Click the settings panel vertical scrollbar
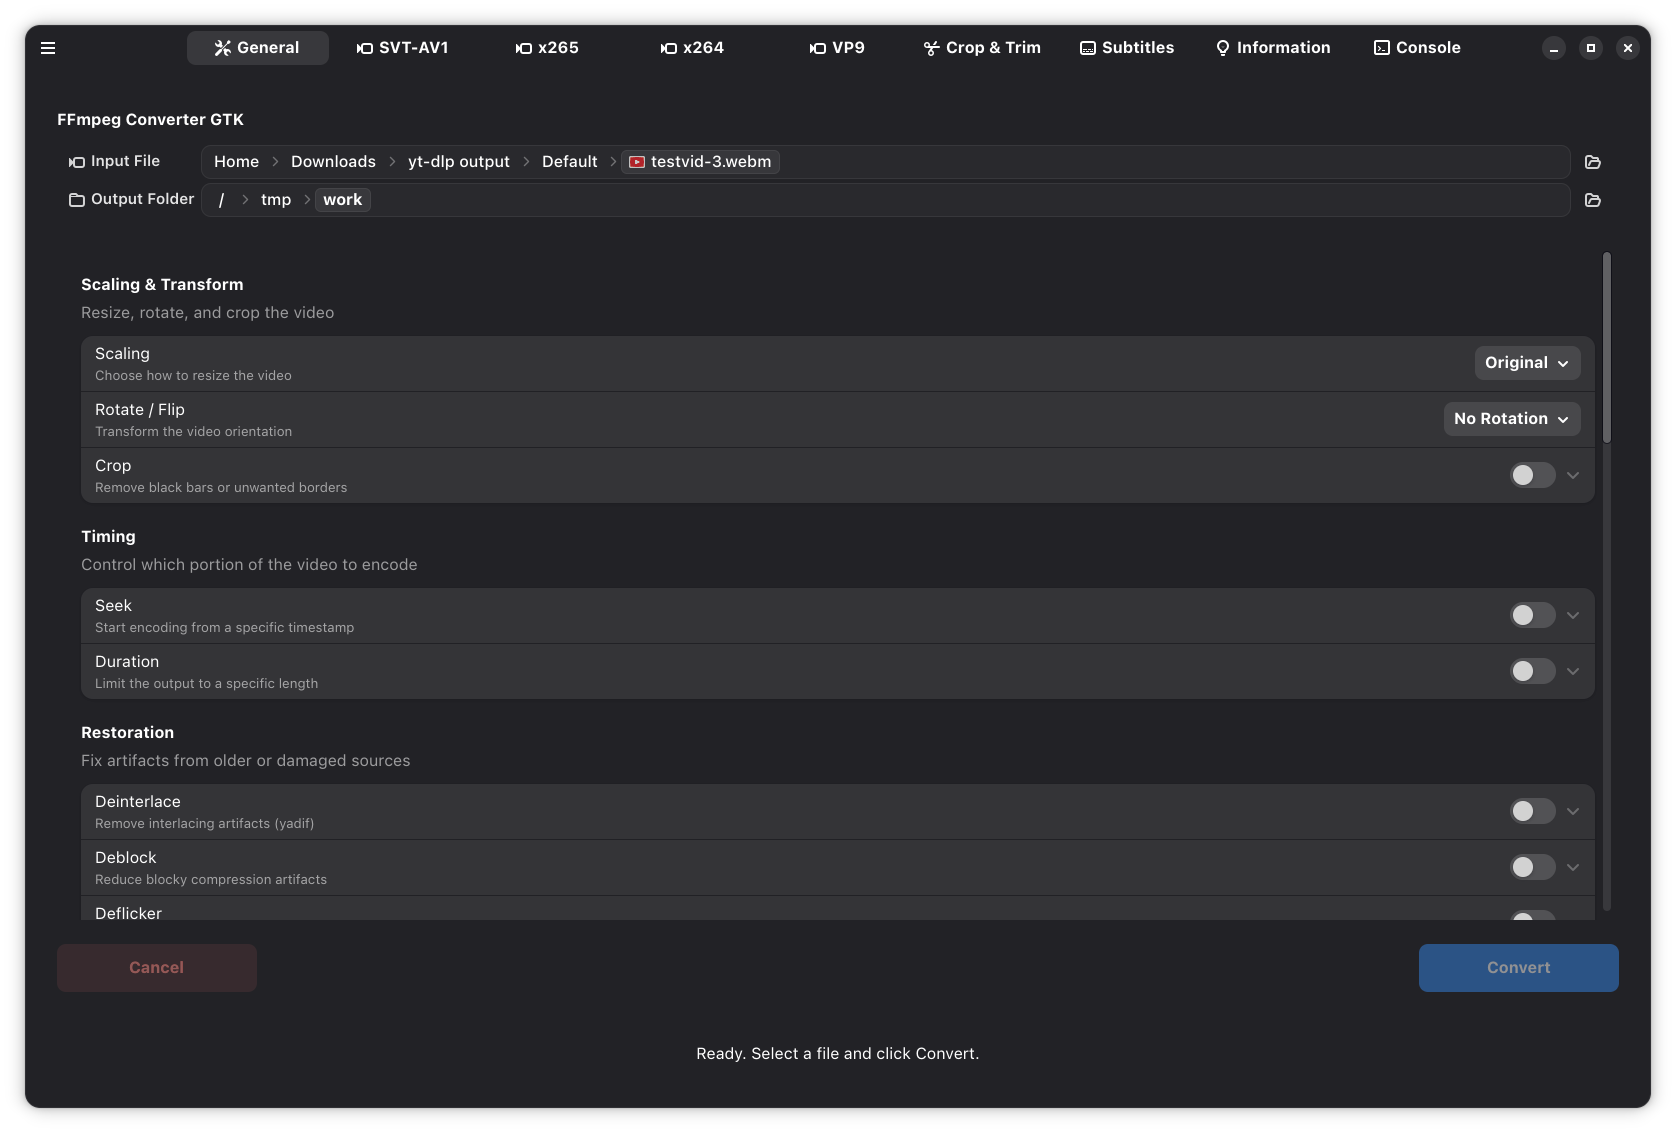This screenshot has width=1676, height=1133. pyautogui.click(x=1607, y=348)
